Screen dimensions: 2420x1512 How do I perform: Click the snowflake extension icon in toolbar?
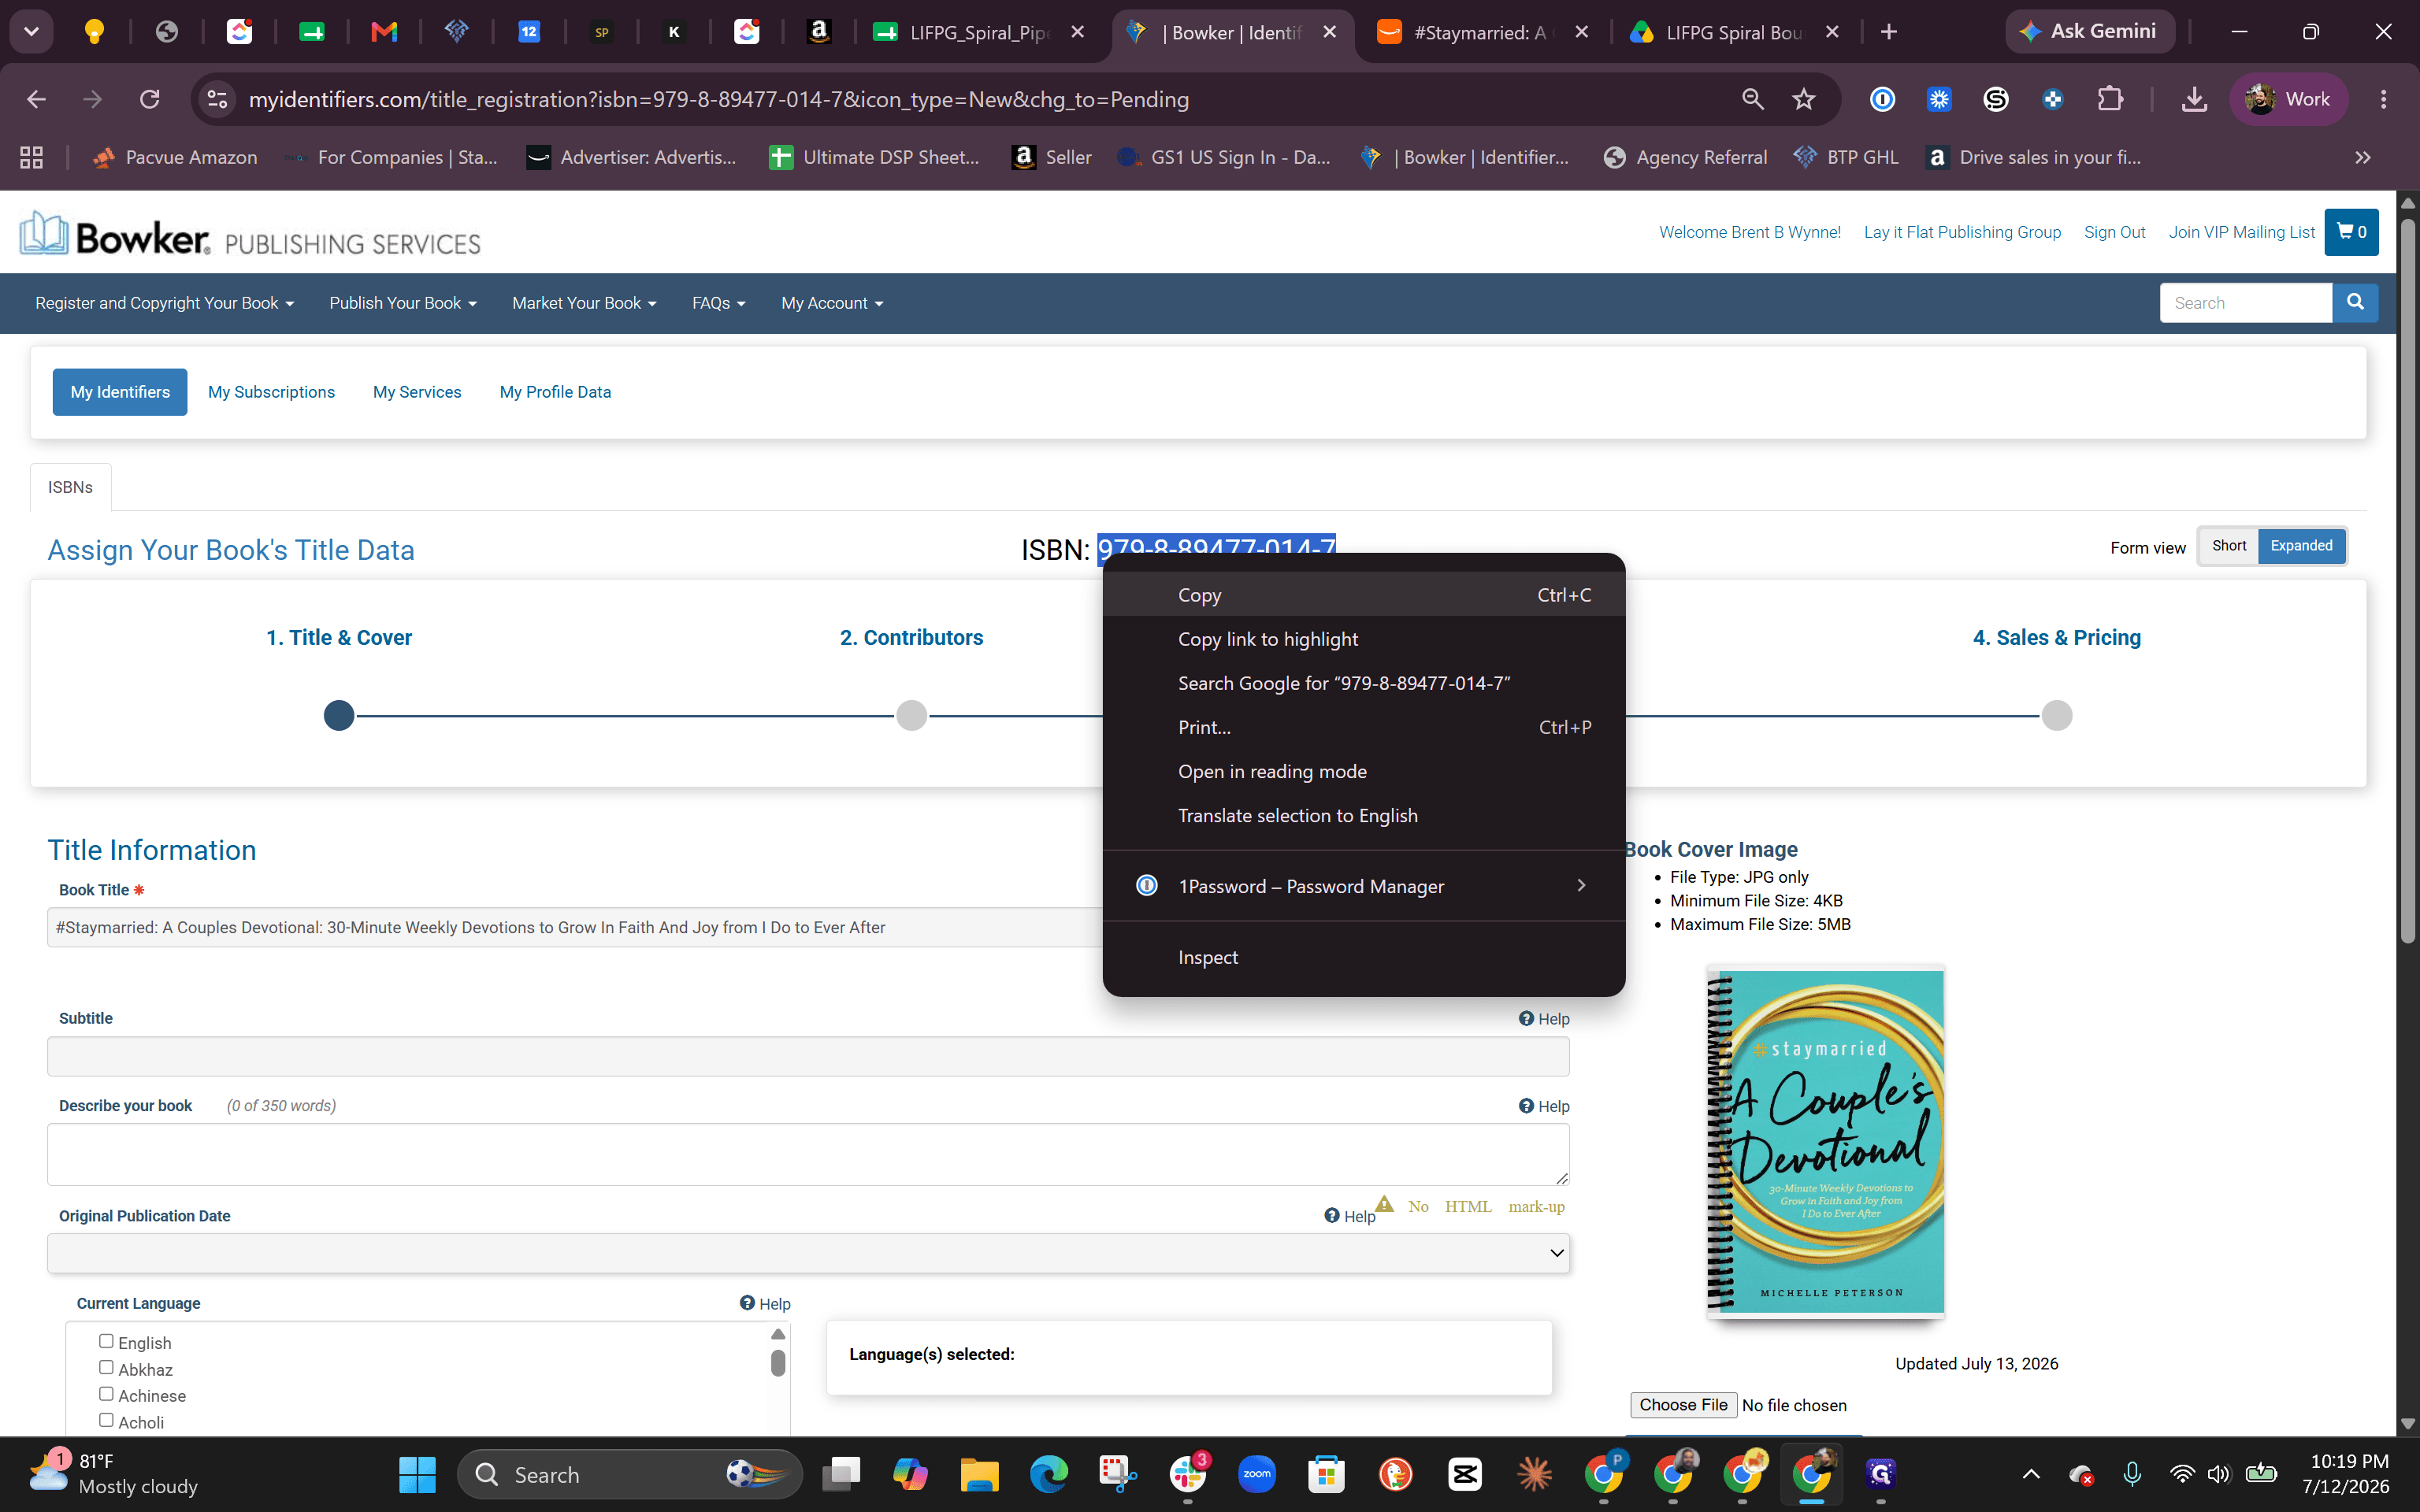click(1939, 99)
